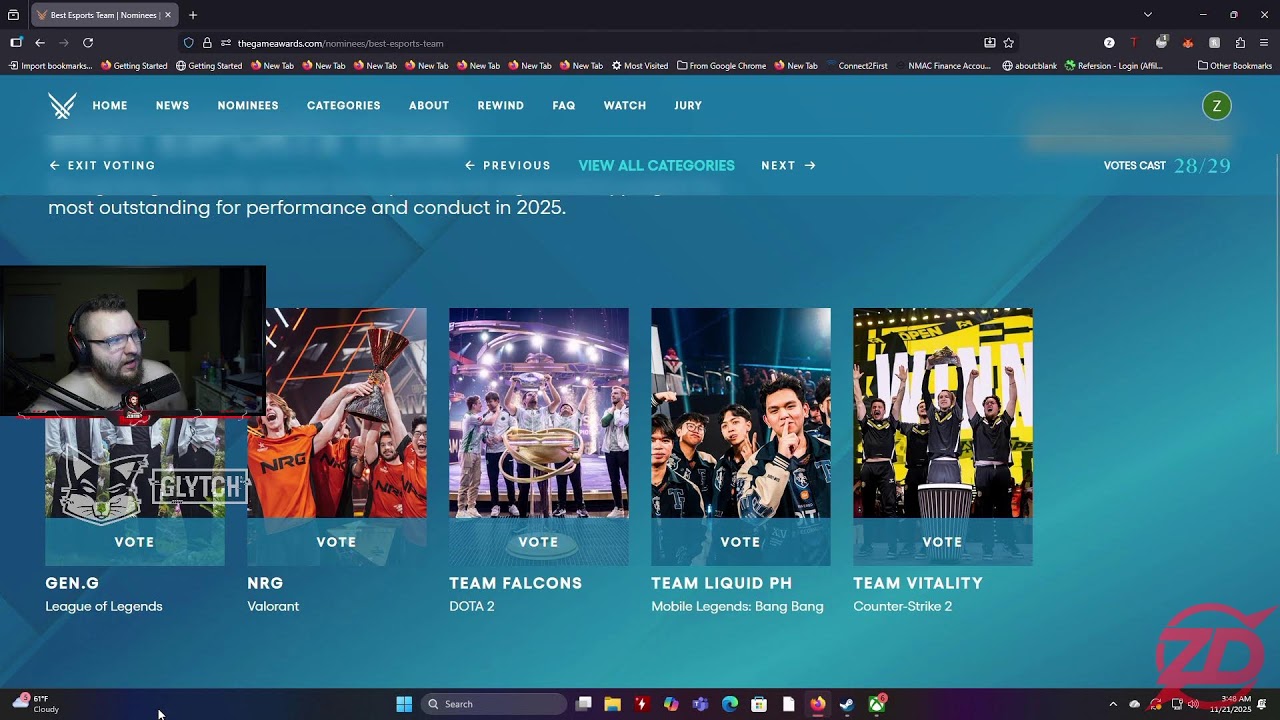Expand From Google Chrome bookmarks folder
Image resolution: width=1280 pixels, height=720 pixels.
coord(721,66)
